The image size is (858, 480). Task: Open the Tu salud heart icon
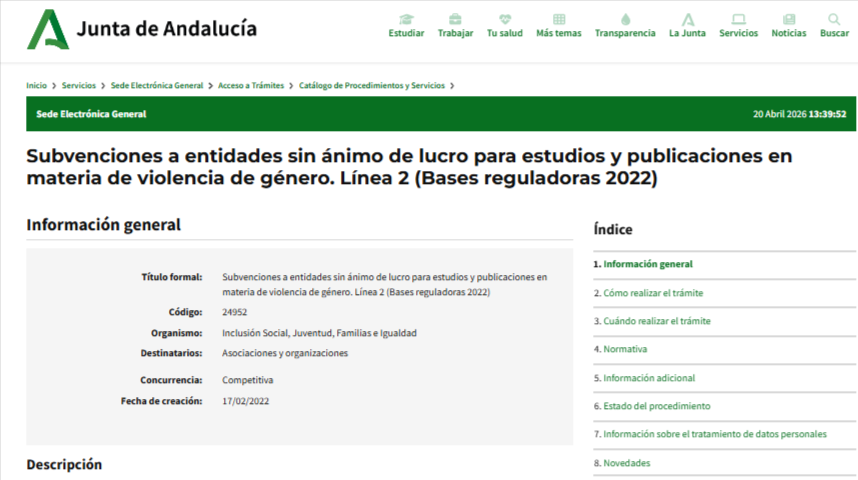point(505,20)
